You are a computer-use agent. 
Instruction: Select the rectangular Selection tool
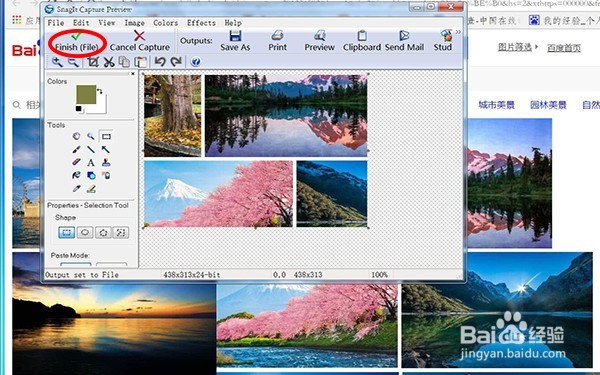(x=106, y=136)
